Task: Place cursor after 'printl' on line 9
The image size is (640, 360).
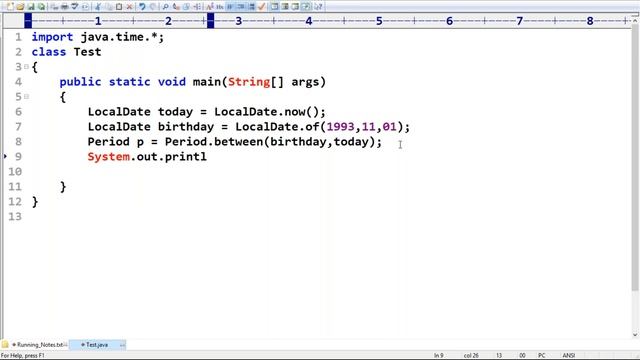Action: point(207,157)
